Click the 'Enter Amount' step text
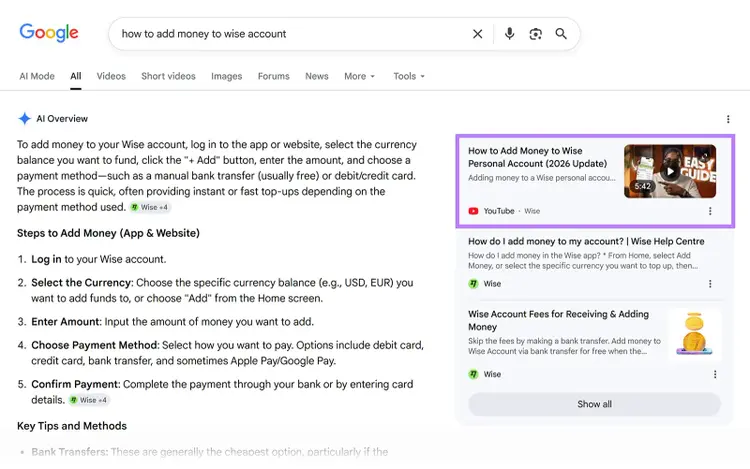Viewport: 750px width, 469px height. coord(66,322)
